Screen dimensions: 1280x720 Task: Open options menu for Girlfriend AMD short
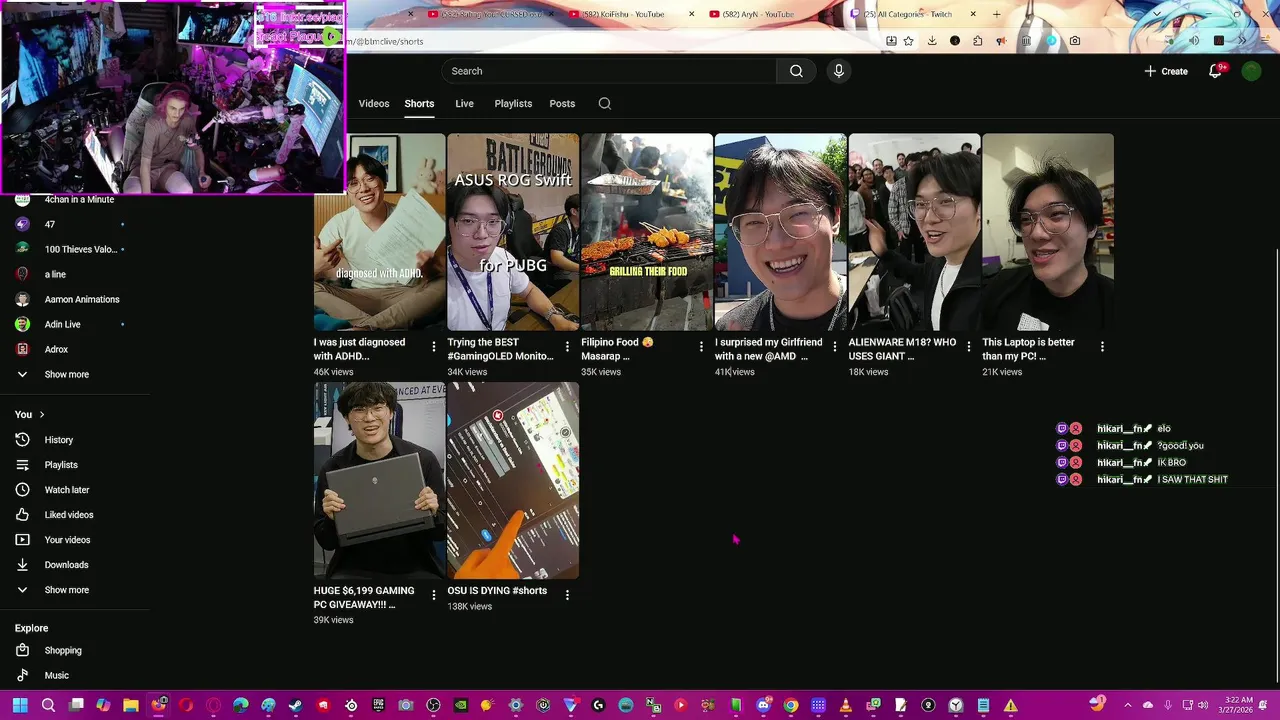point(835,346)
